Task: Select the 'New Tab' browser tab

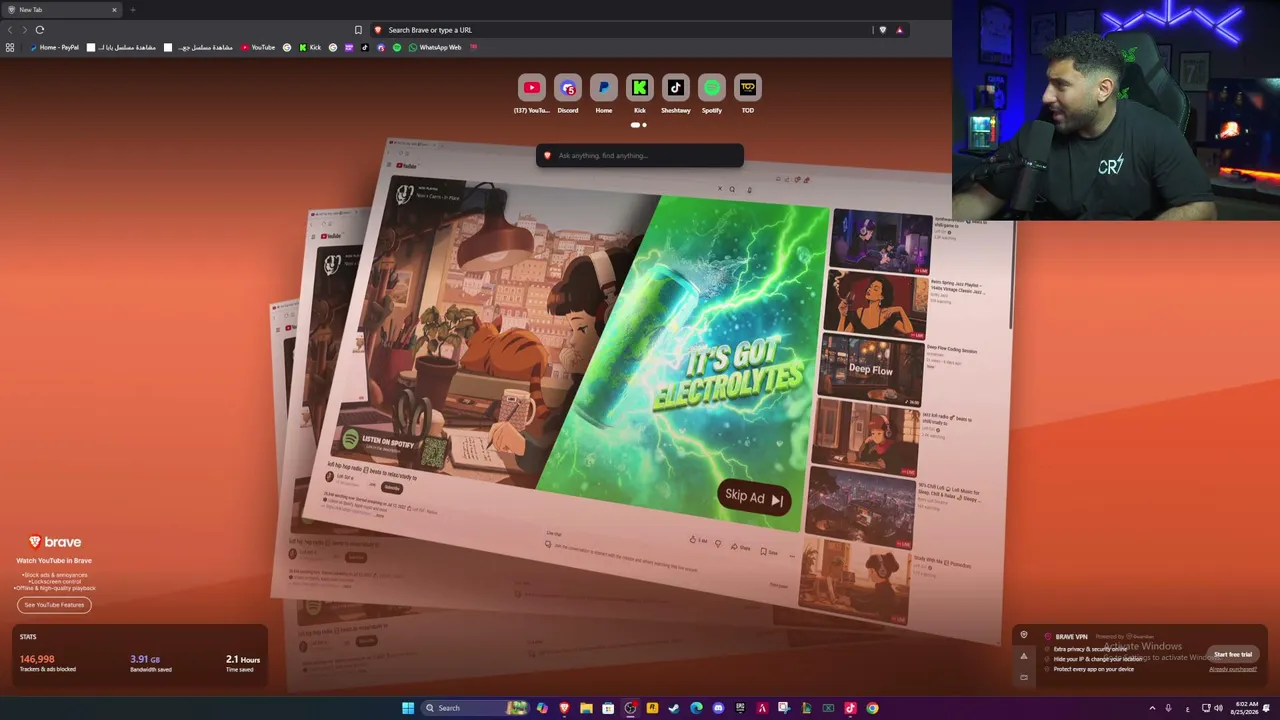Action: (60, 10)
